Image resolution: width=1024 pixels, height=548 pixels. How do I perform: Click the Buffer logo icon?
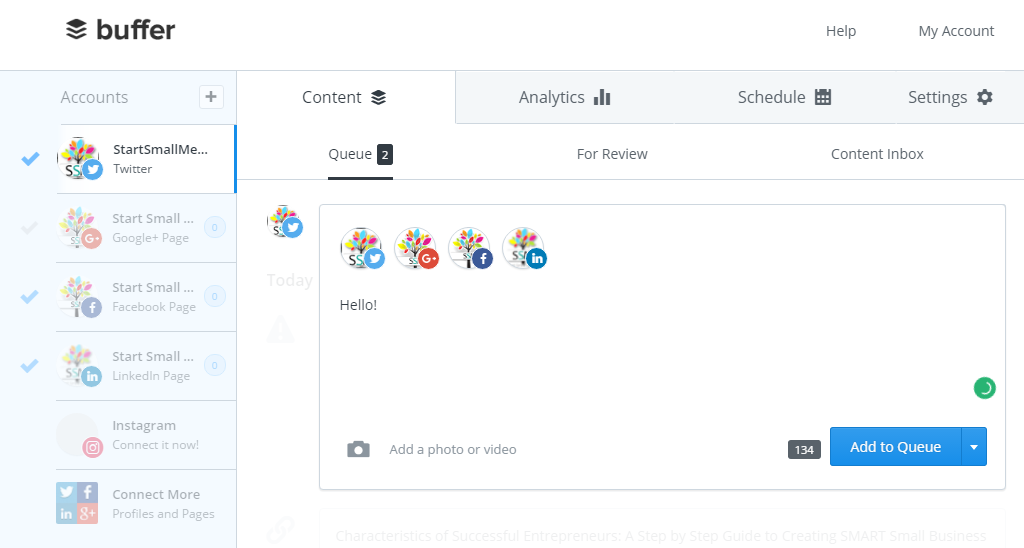[76, 29]
